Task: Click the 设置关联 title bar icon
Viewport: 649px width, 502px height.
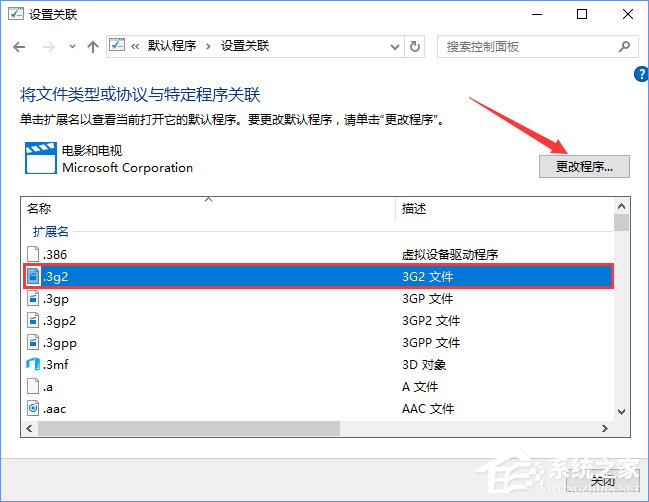Action: point(16,14)
